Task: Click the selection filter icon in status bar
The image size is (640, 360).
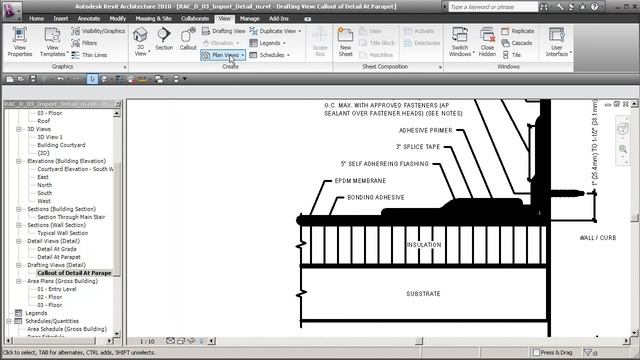Action: [588, 352]
